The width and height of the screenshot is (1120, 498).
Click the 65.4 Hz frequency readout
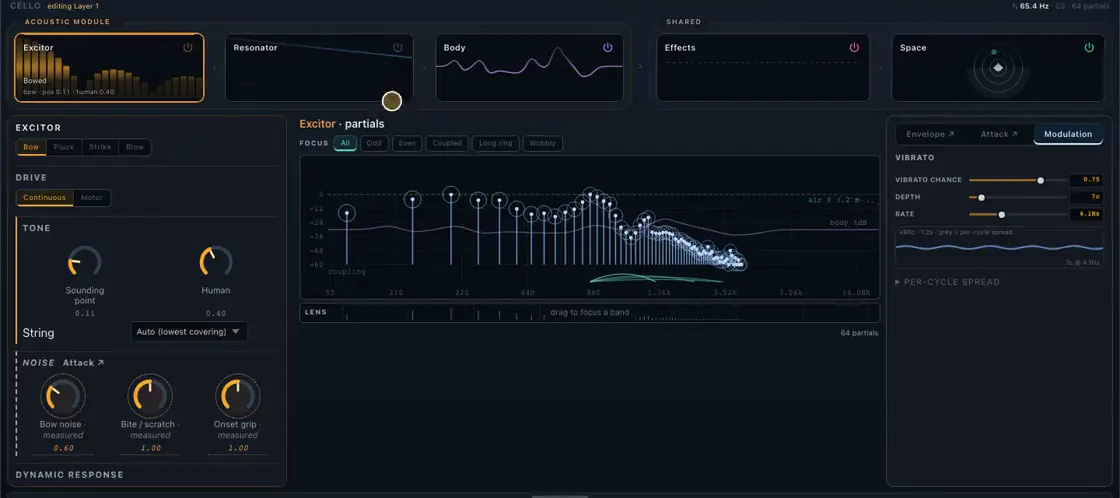1036,6
